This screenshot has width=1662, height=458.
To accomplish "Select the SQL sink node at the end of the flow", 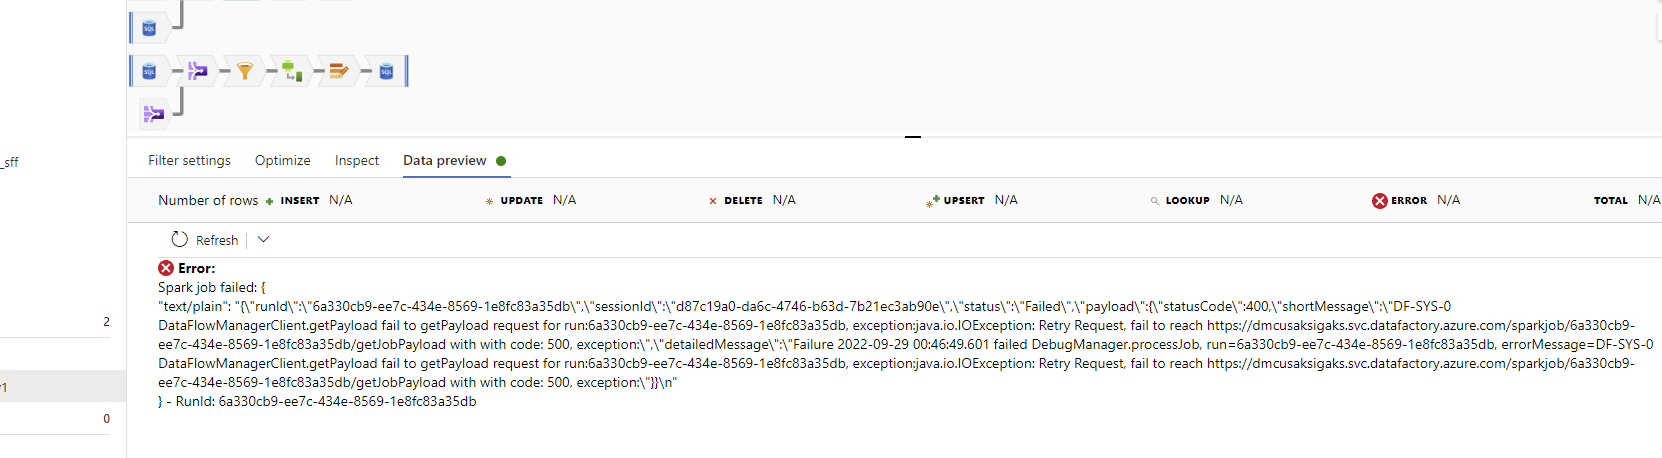I will tap(386, 71).
